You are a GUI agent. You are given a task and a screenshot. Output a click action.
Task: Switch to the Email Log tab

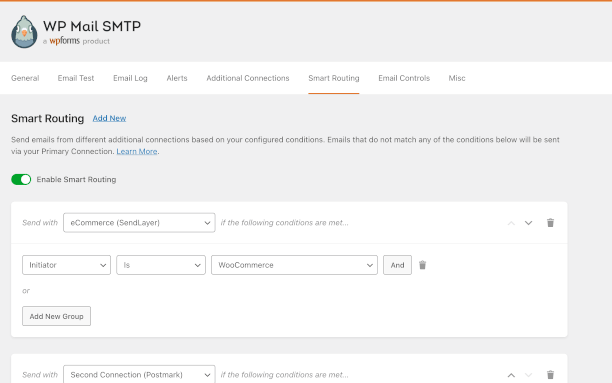130,78
